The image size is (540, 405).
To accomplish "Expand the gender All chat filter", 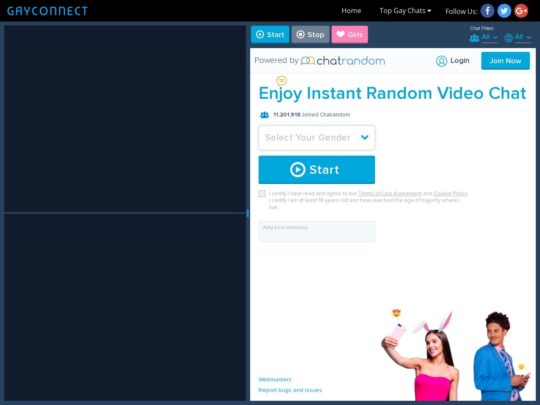I will pyautogui.click(x=489, y=37).
